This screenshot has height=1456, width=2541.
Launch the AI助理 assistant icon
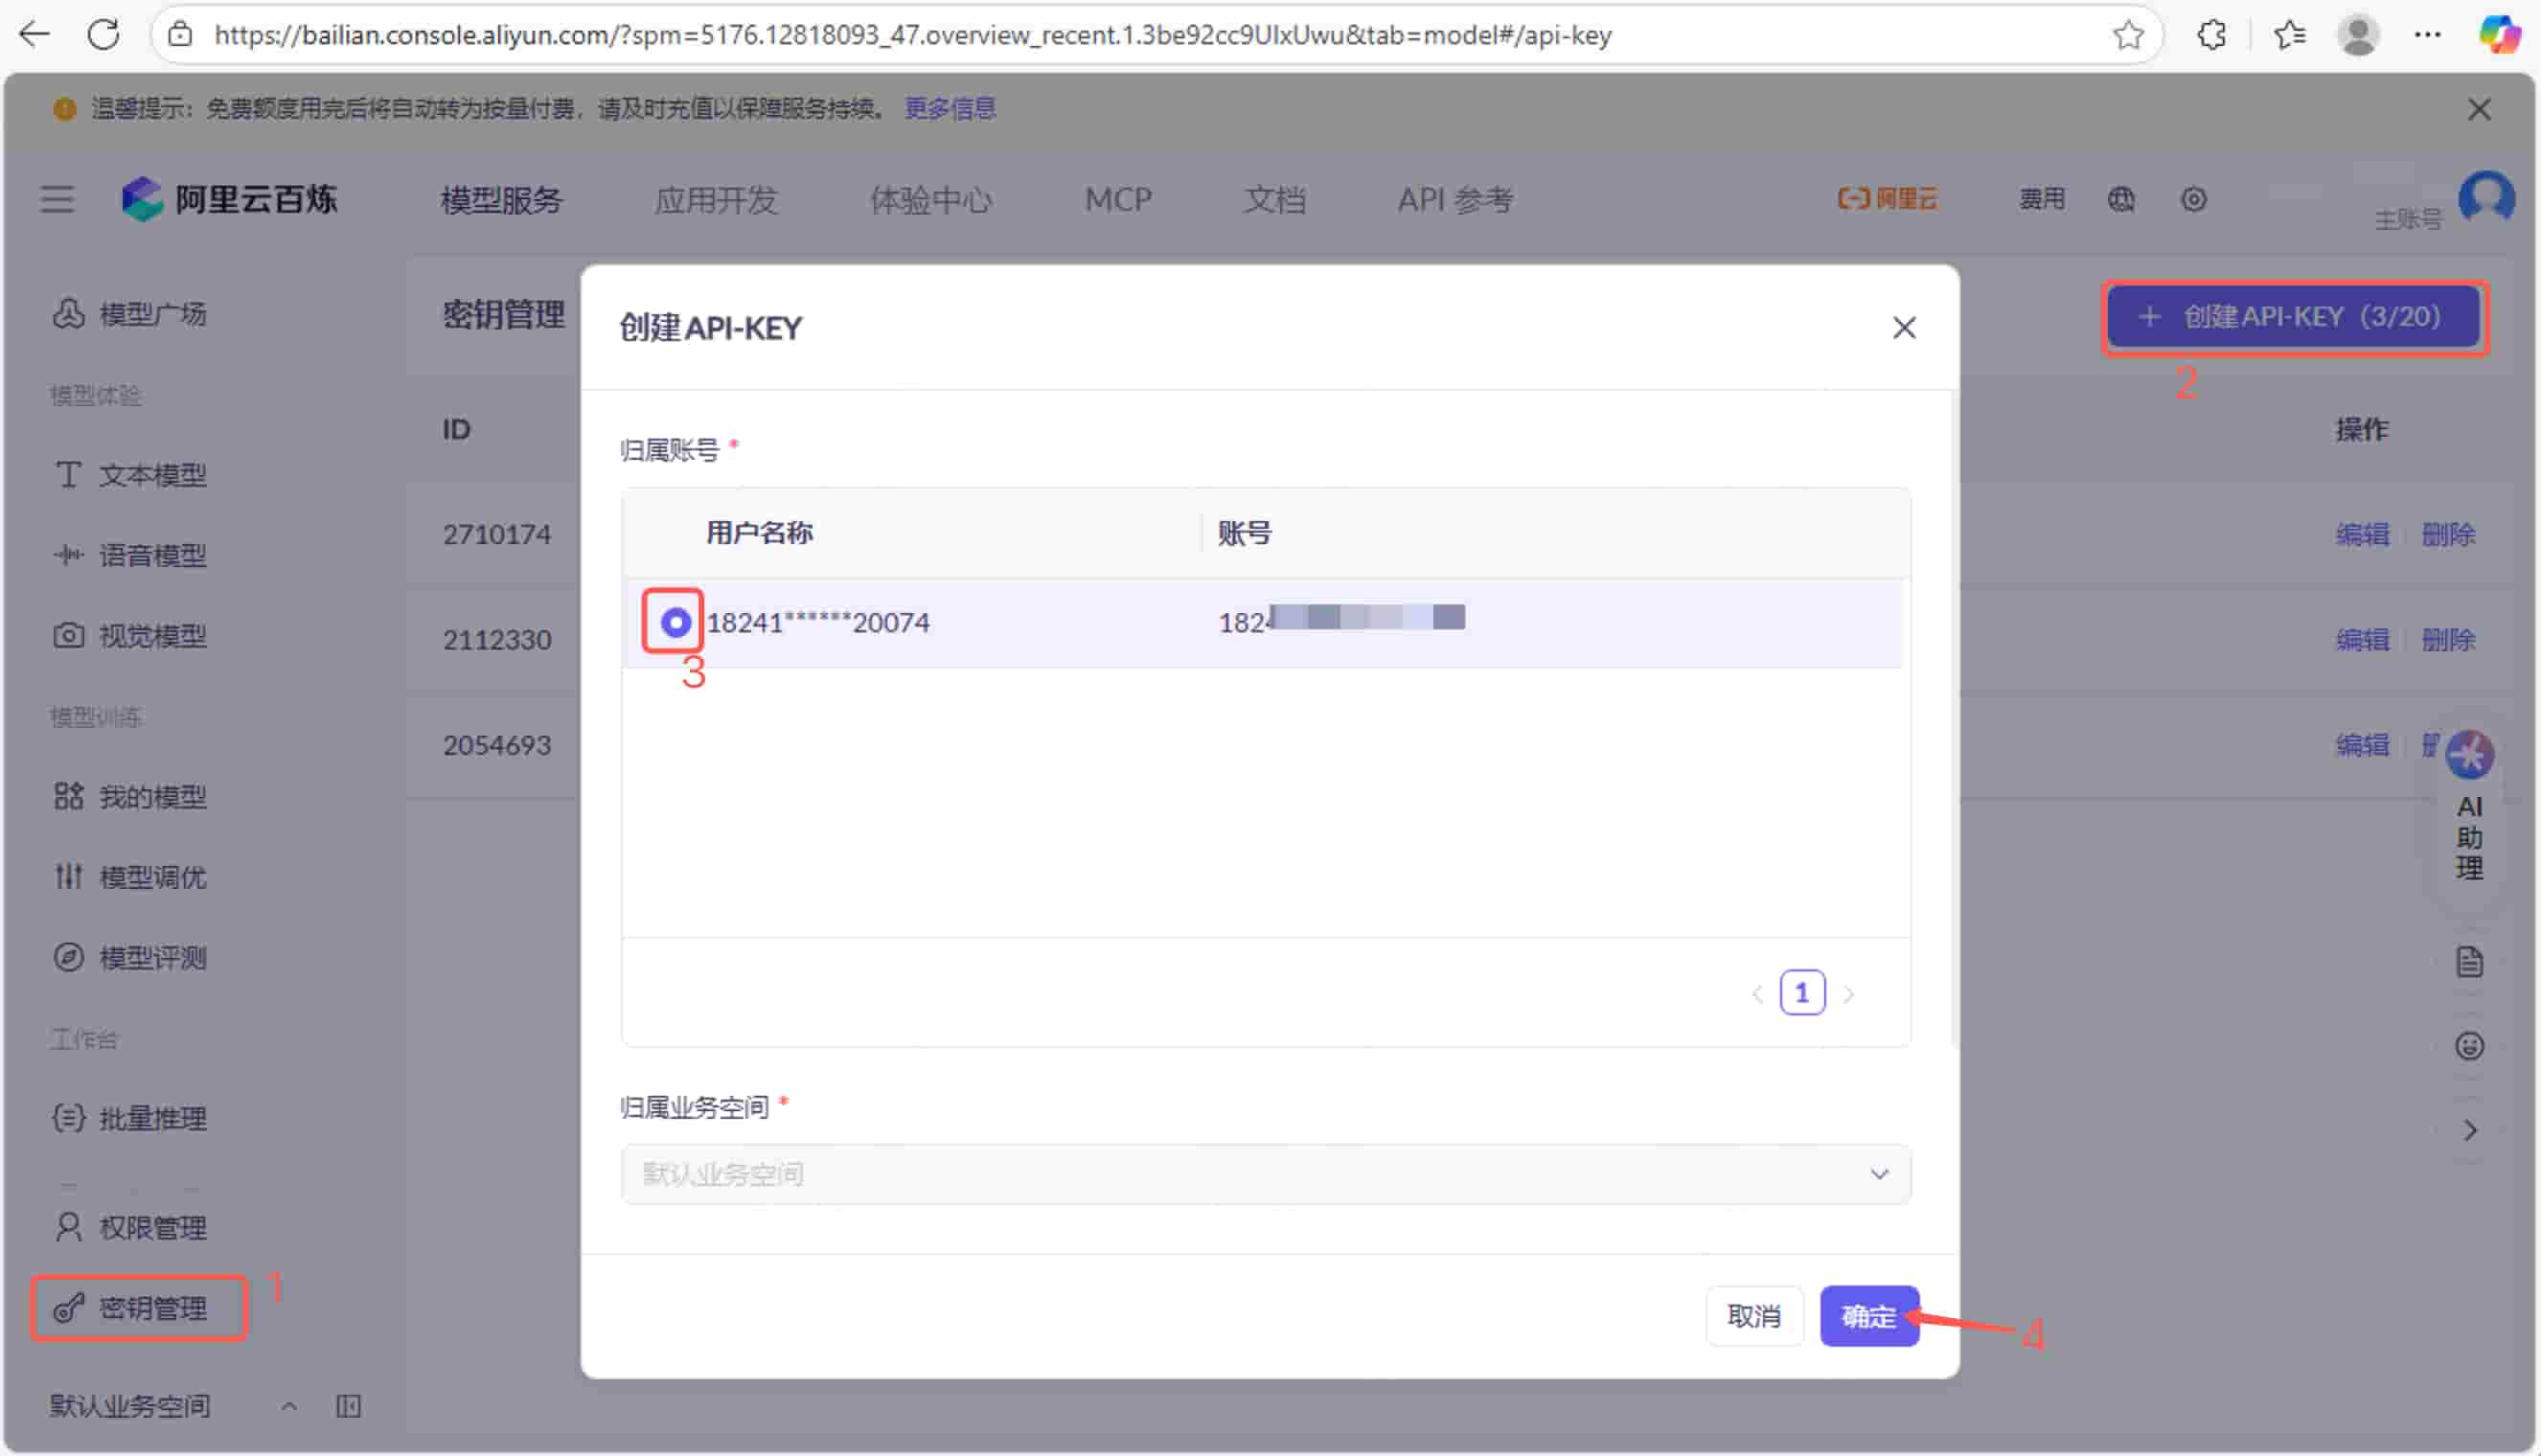coord(2469,755)
